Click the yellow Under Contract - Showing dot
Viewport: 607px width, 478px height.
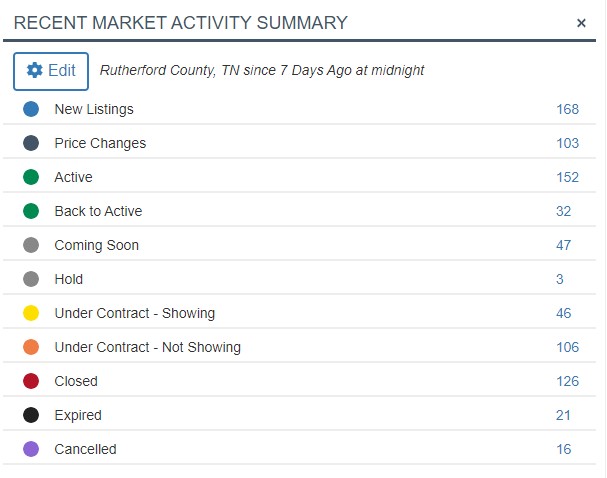(x=31, y=313)
